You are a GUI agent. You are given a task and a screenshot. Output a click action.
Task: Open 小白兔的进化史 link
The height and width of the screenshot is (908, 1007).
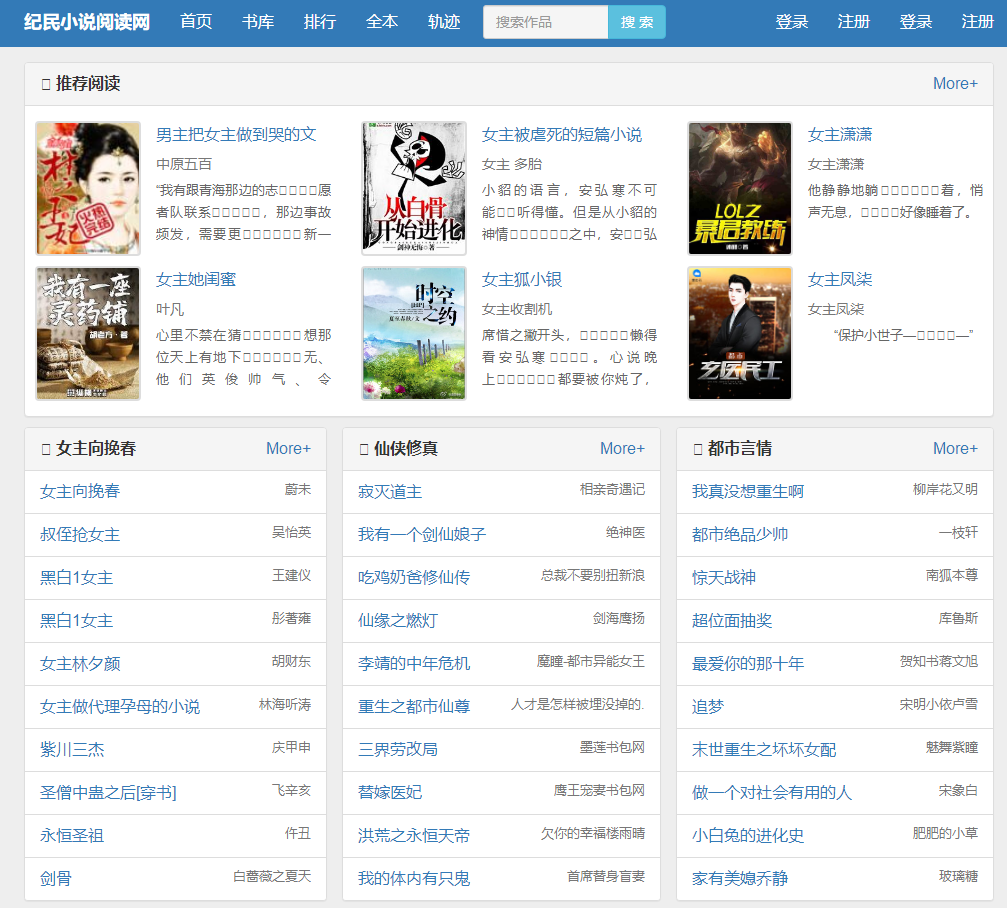[748, 835]
